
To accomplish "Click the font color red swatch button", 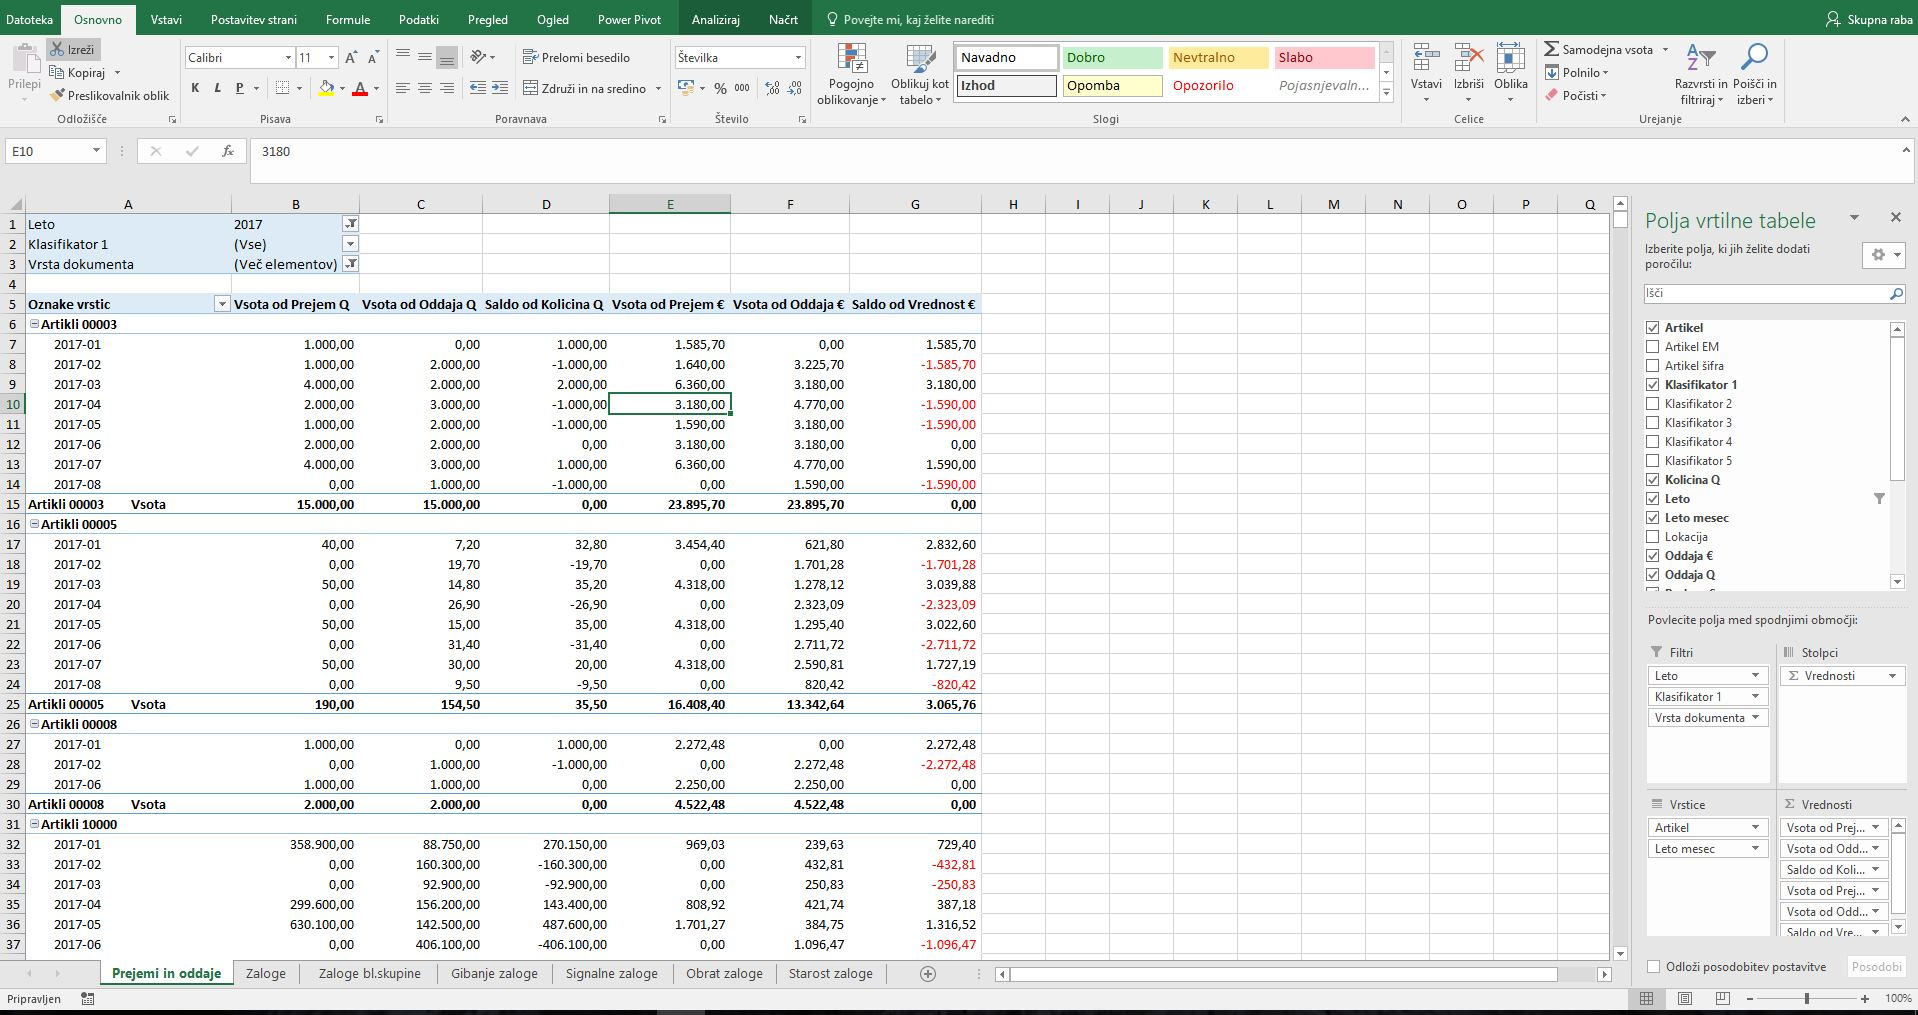I will point(360,89).
